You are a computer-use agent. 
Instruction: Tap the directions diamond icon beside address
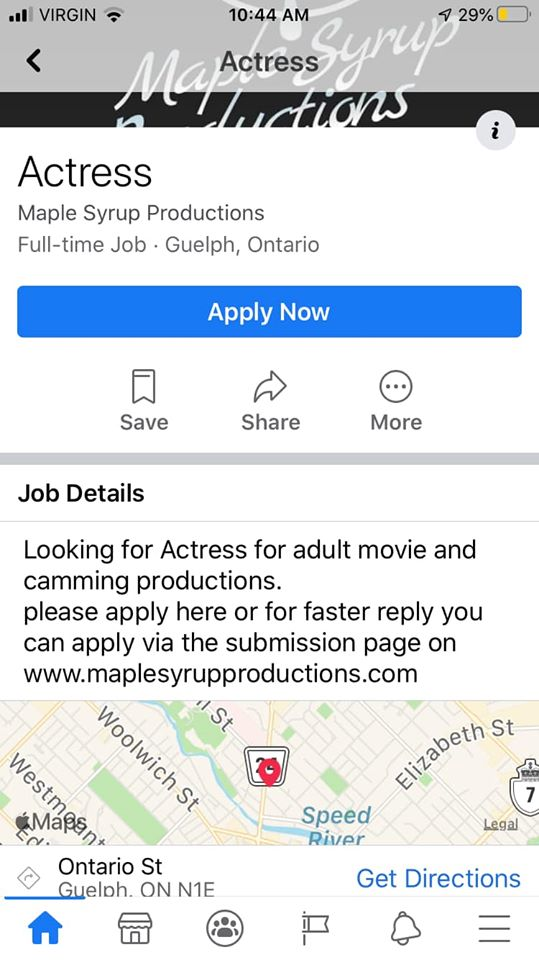pyautogui.click(x=28, y=879)
